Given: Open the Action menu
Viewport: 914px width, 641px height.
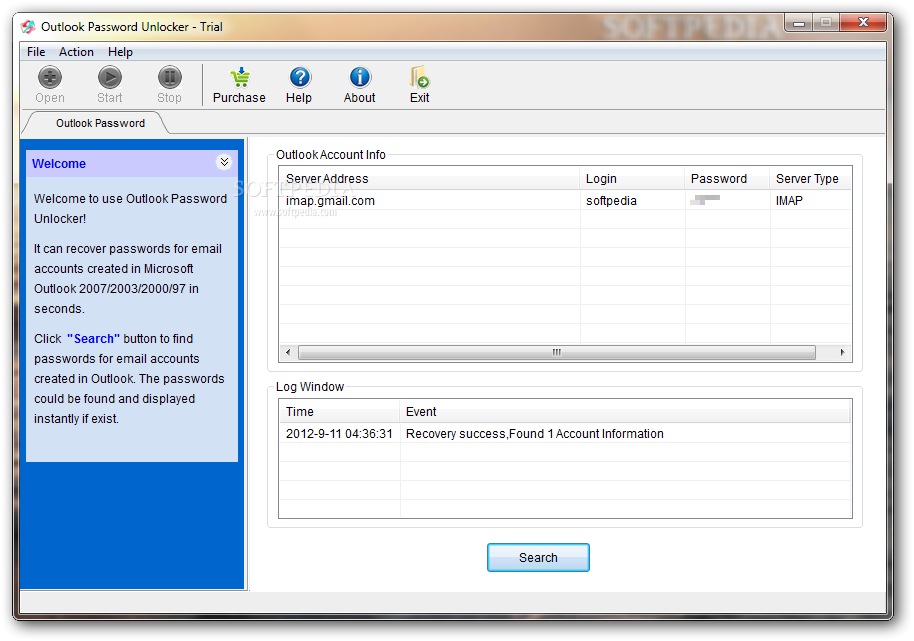Looking at the screenshot, I should pos(76,52).
